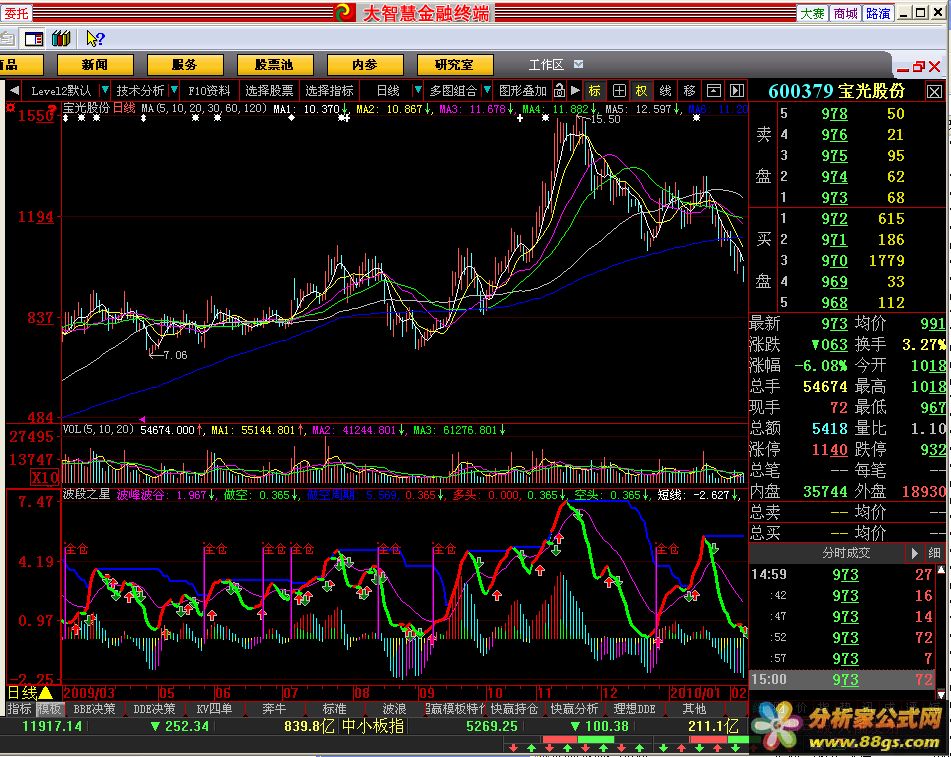Expand the 分时成交 arrow

click(x=915, y=553)
